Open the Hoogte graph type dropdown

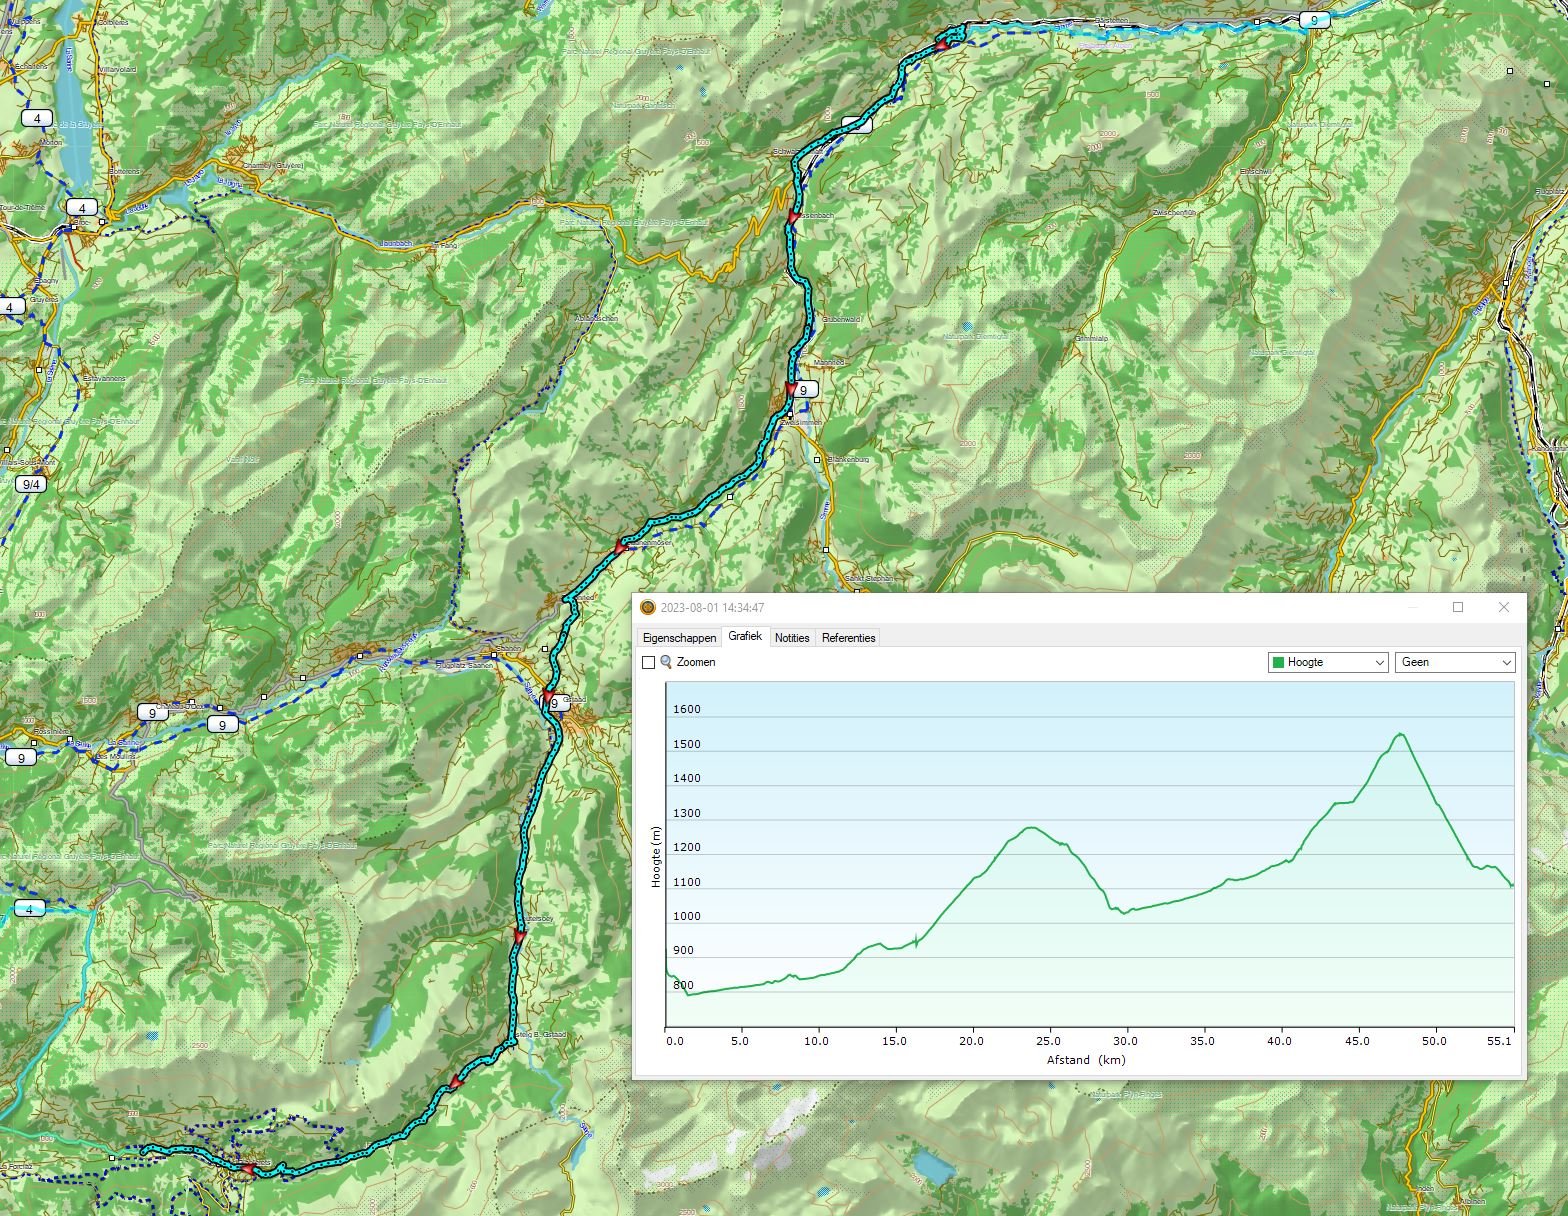pyautogui.click(x=1327, y=662)
